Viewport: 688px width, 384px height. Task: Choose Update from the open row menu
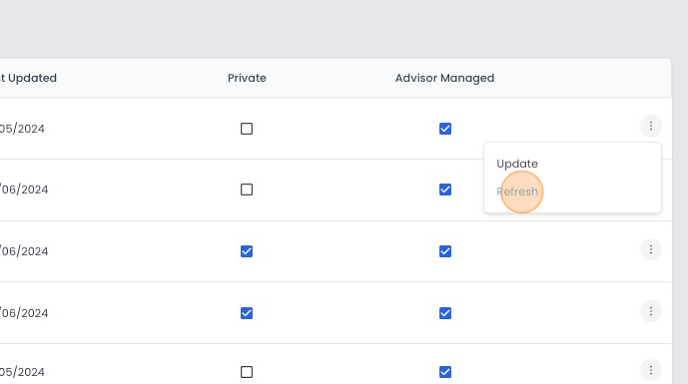517,164
